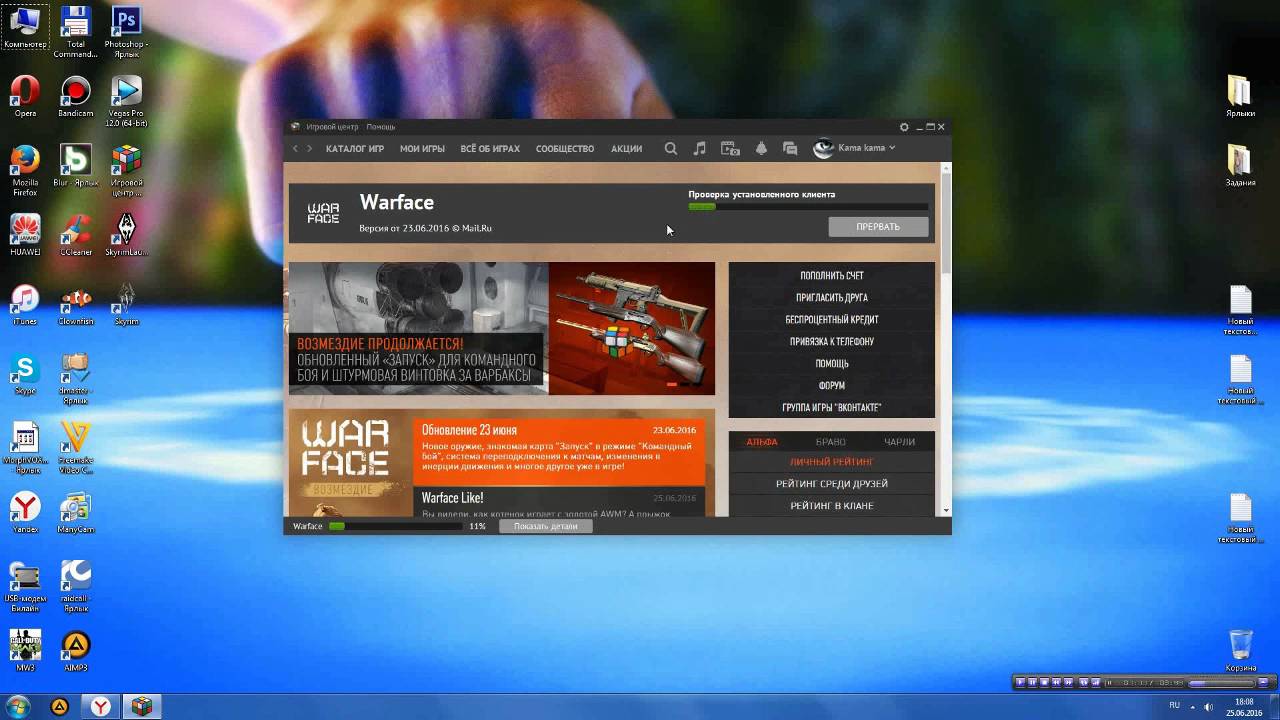
Task: Switch to the АЛЬФА rating tab
Action: tap(762, 442)
